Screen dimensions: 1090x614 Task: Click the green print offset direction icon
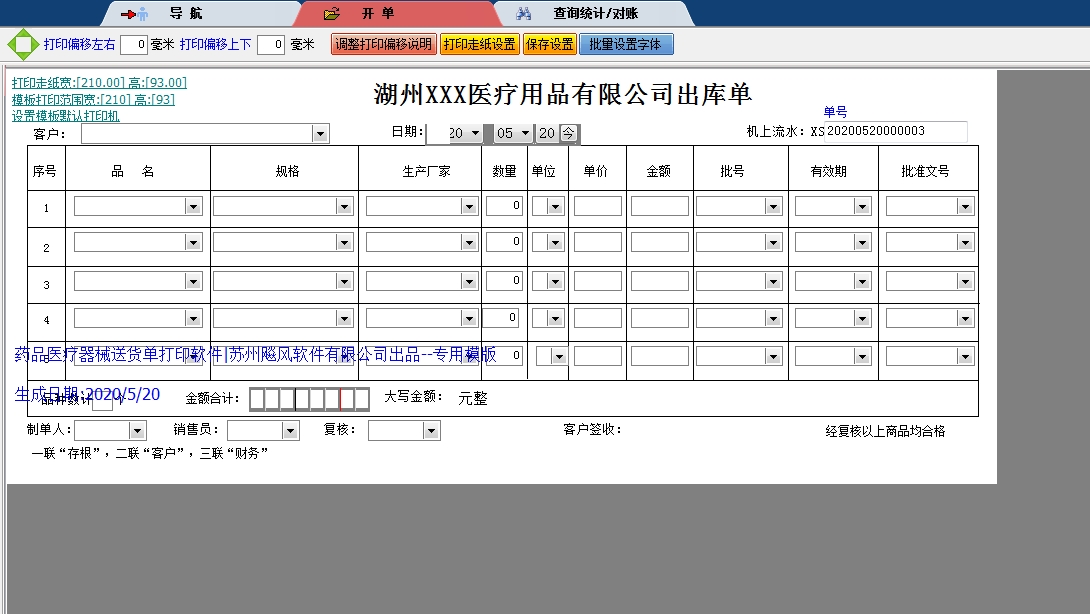[x=22, y=45]
